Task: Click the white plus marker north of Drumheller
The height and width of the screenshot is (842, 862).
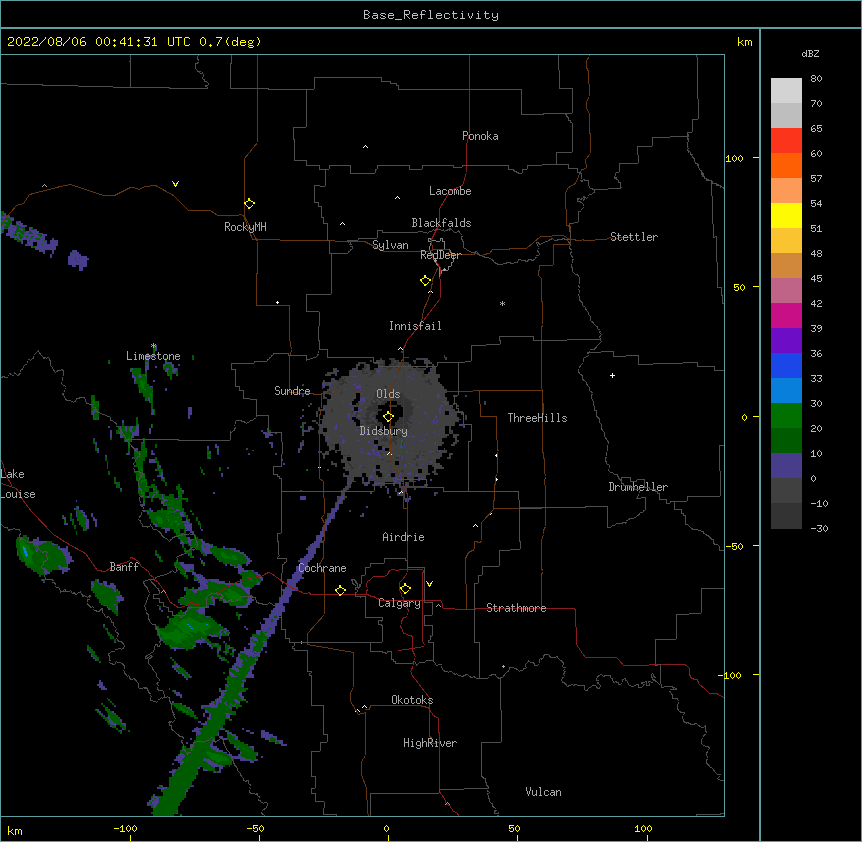Action: click(612, 375)
